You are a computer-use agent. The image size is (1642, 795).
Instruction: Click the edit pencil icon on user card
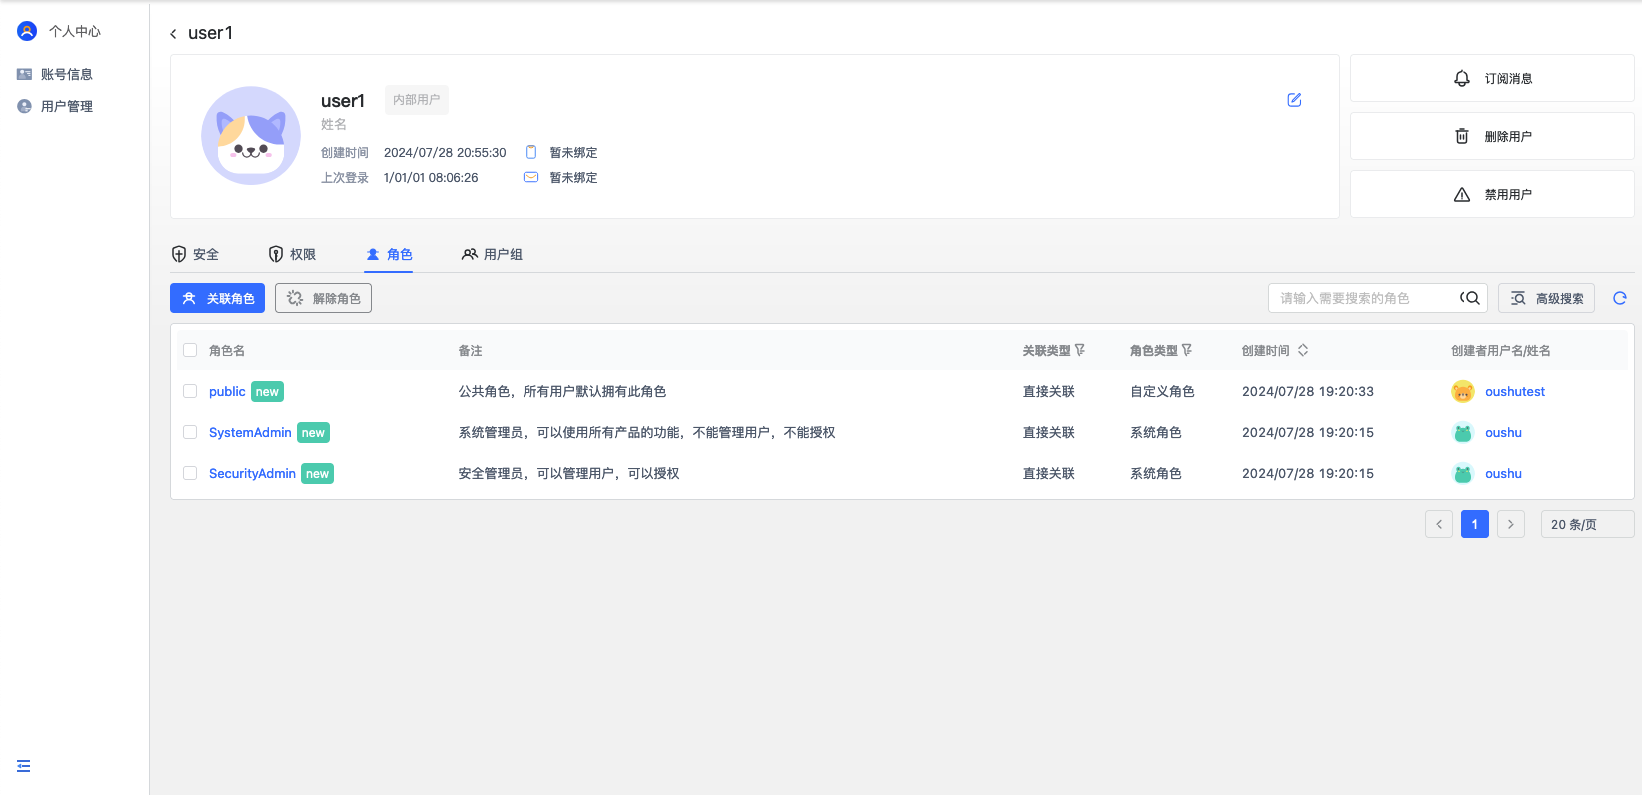coord(1294,100)
